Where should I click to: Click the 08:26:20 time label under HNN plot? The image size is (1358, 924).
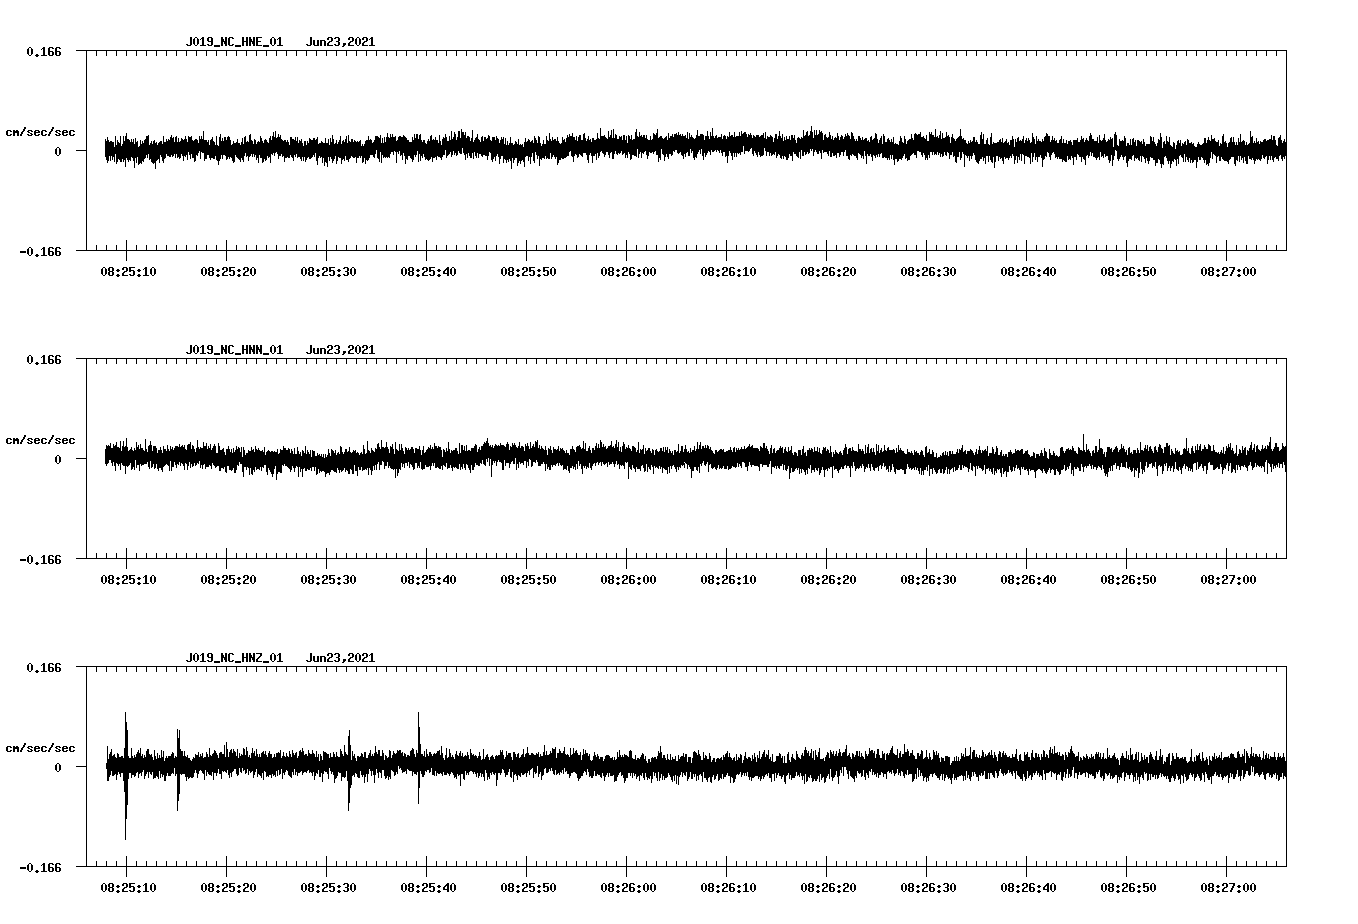(828, 580)
